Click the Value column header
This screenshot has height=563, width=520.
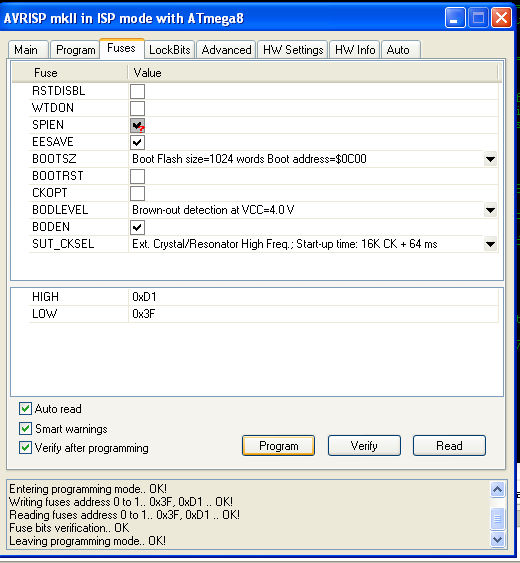click(313, 73)
